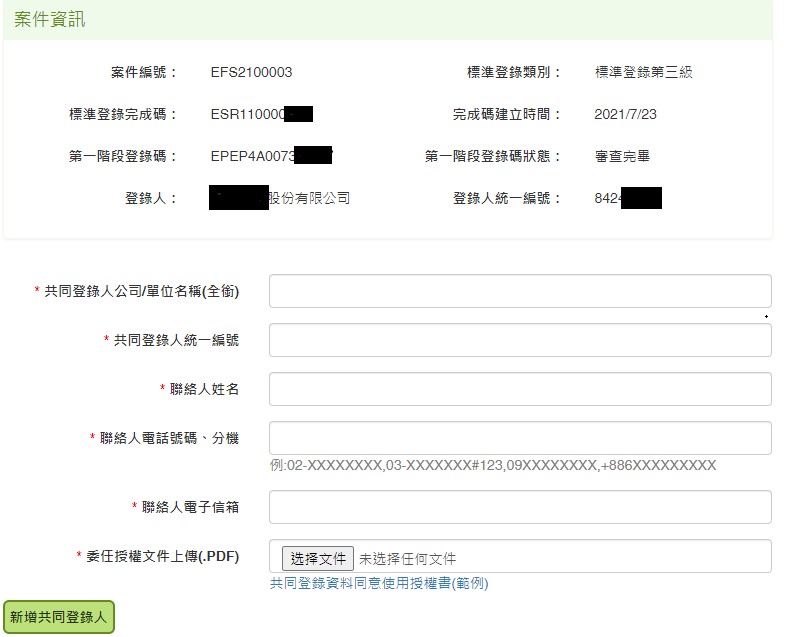Click the 聯絡人電話號碼、分機 input field

click(520, 438)
